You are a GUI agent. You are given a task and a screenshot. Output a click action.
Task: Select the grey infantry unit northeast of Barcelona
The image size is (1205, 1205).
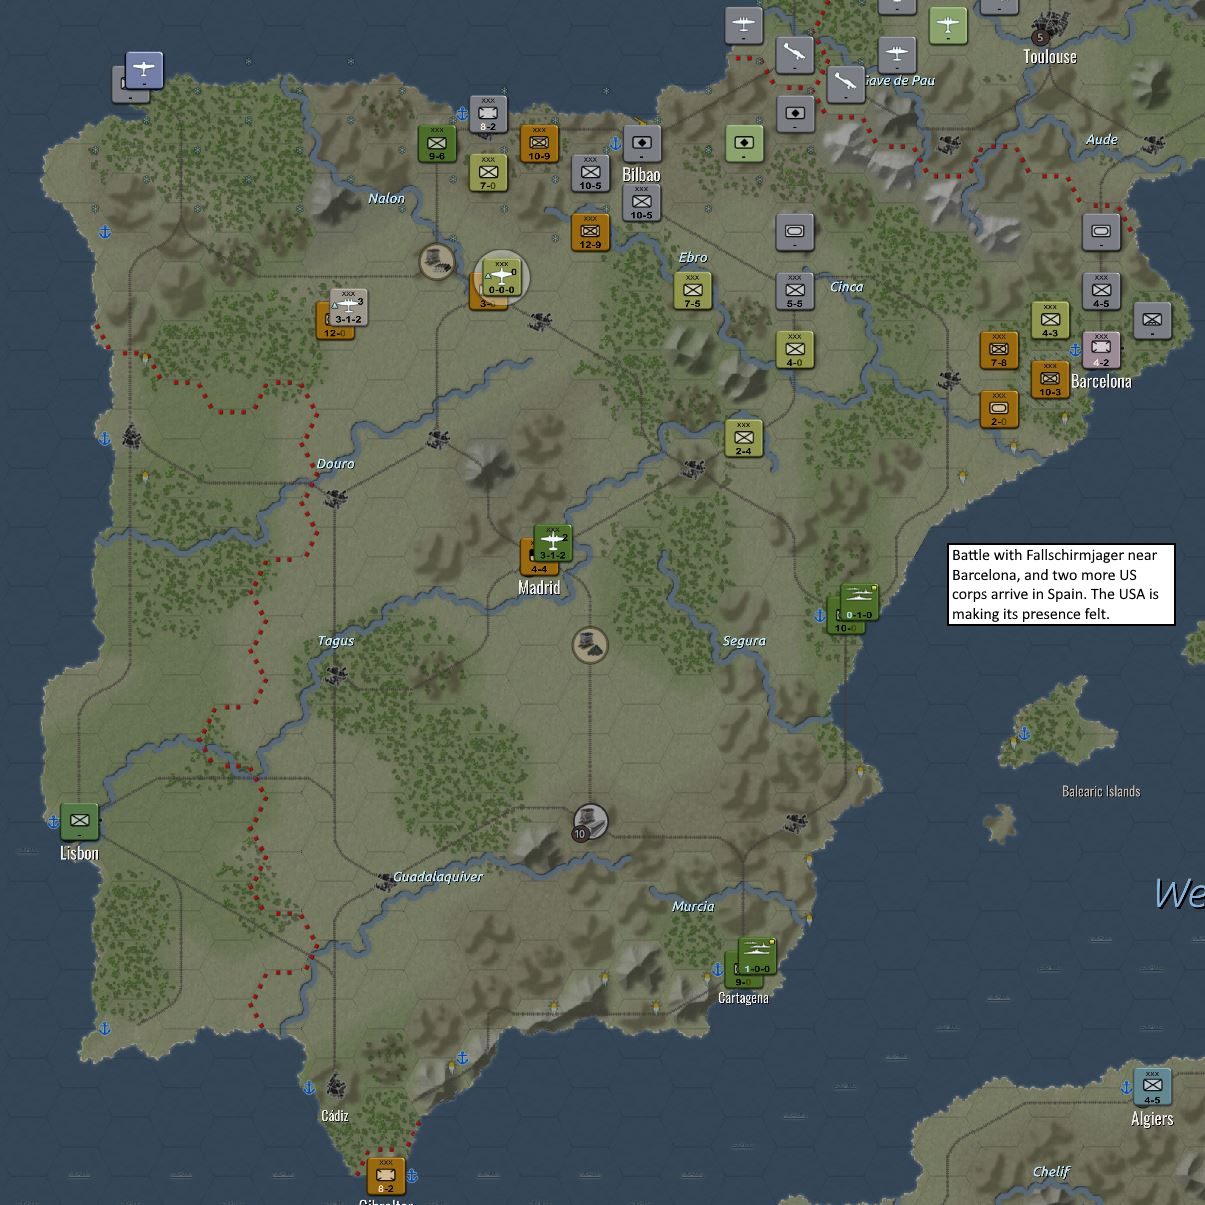click(1151, 320)
